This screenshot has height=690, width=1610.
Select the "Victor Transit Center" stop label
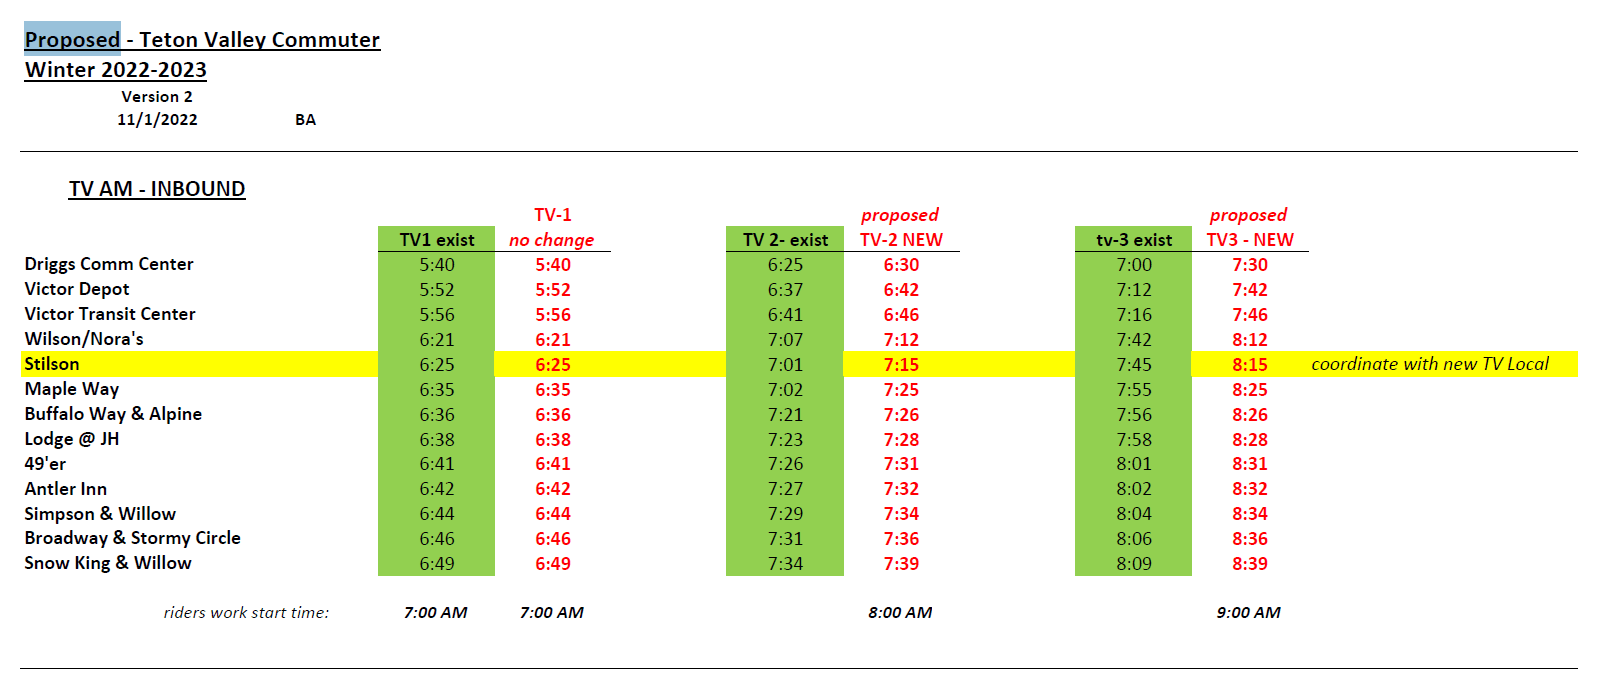pyautogui.click(x=110, y=314)
